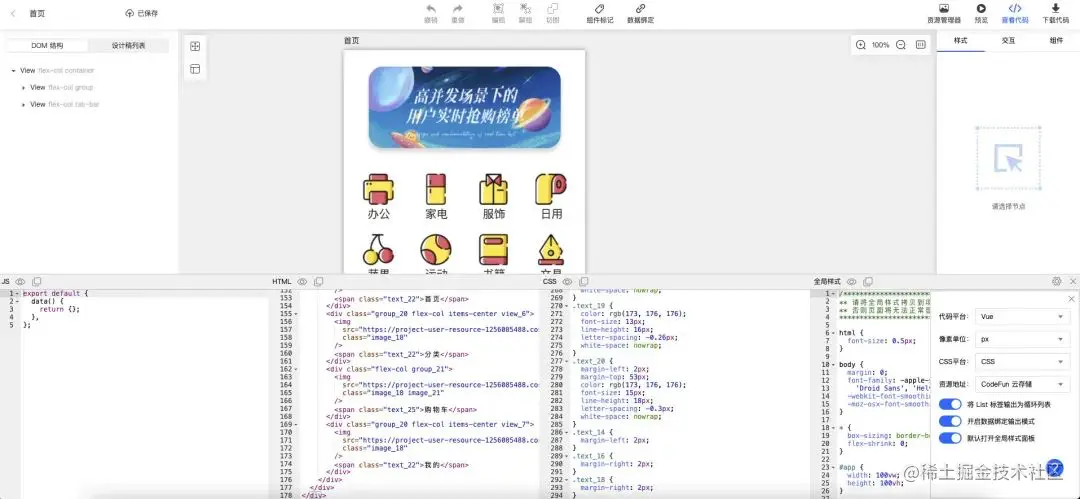Toggle 将 List 标签输出为循环列表 switch
This screenshot has height=499, width=1080.
pyautogui.click(x=950, y=404)
